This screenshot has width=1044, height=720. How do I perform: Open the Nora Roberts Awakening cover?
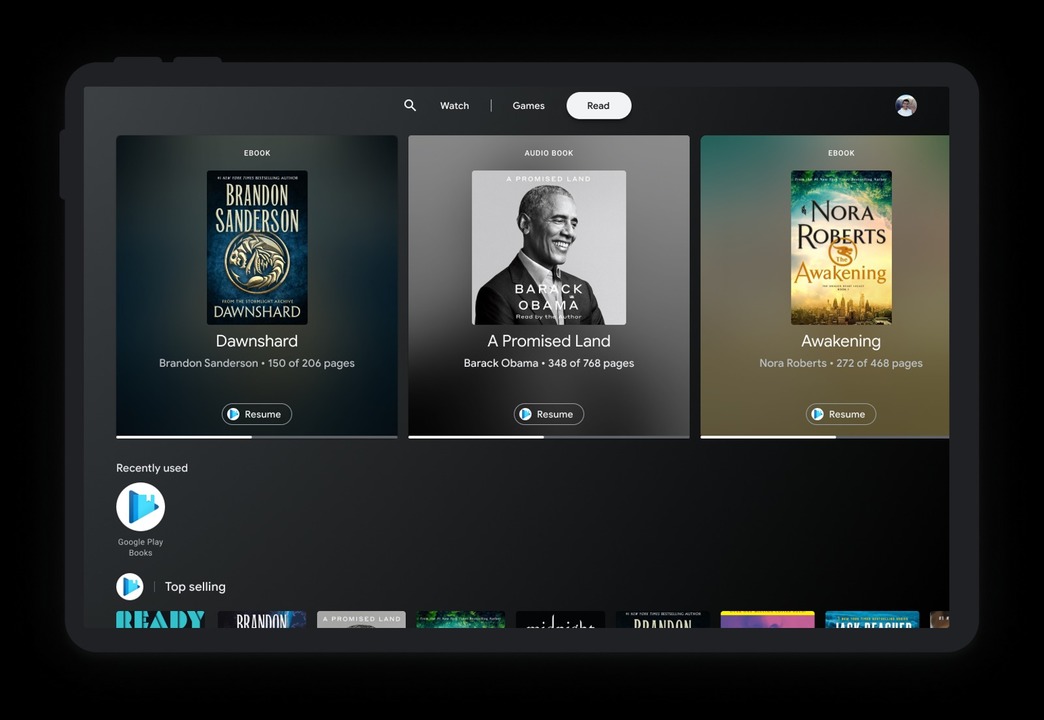(841, 248)
